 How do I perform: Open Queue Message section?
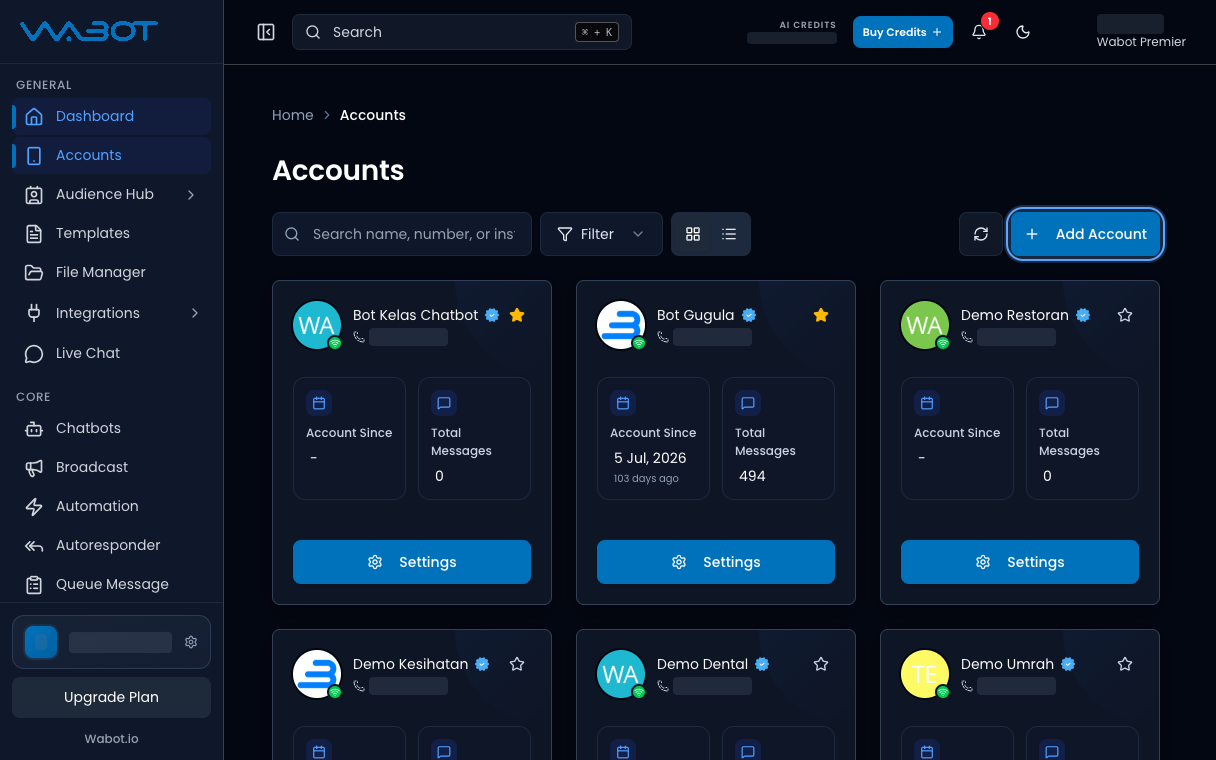coord(111,584)
